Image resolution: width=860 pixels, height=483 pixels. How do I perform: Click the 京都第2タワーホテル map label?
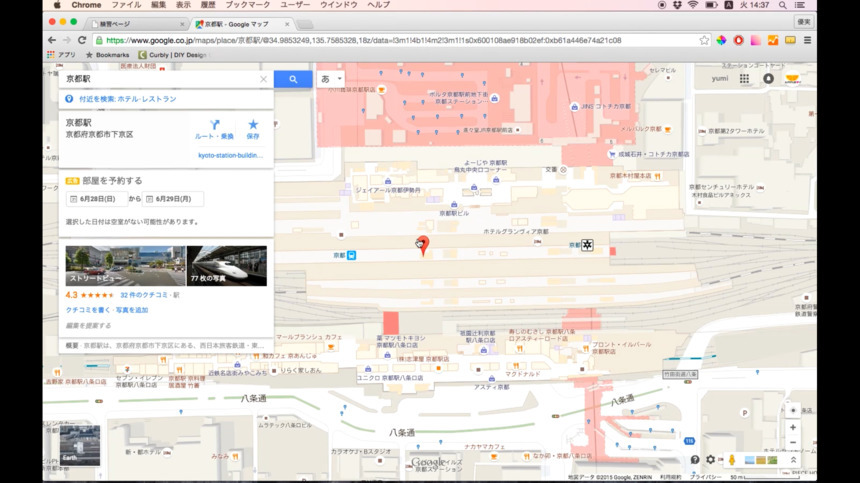coord(736,131)
